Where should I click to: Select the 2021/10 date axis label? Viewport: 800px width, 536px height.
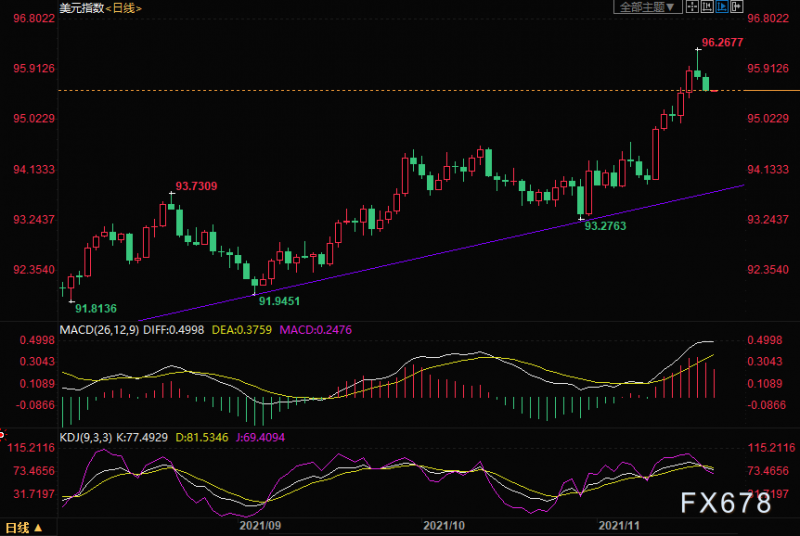444,525
